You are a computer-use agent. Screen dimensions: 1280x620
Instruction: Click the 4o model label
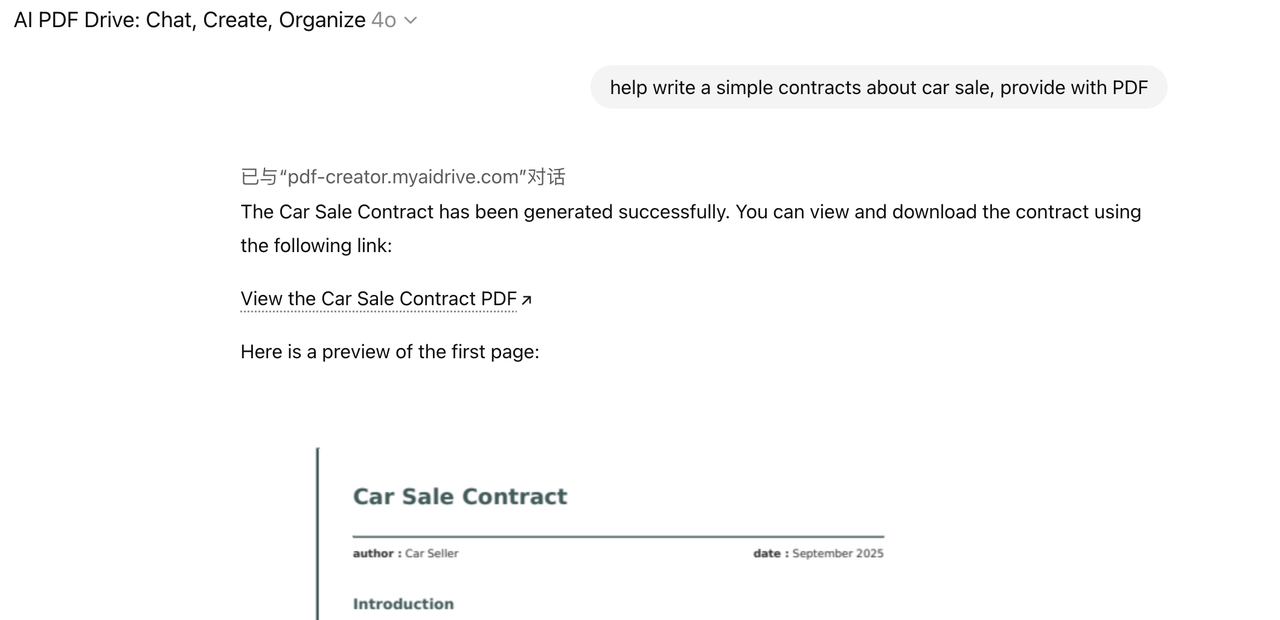[383, 20]
